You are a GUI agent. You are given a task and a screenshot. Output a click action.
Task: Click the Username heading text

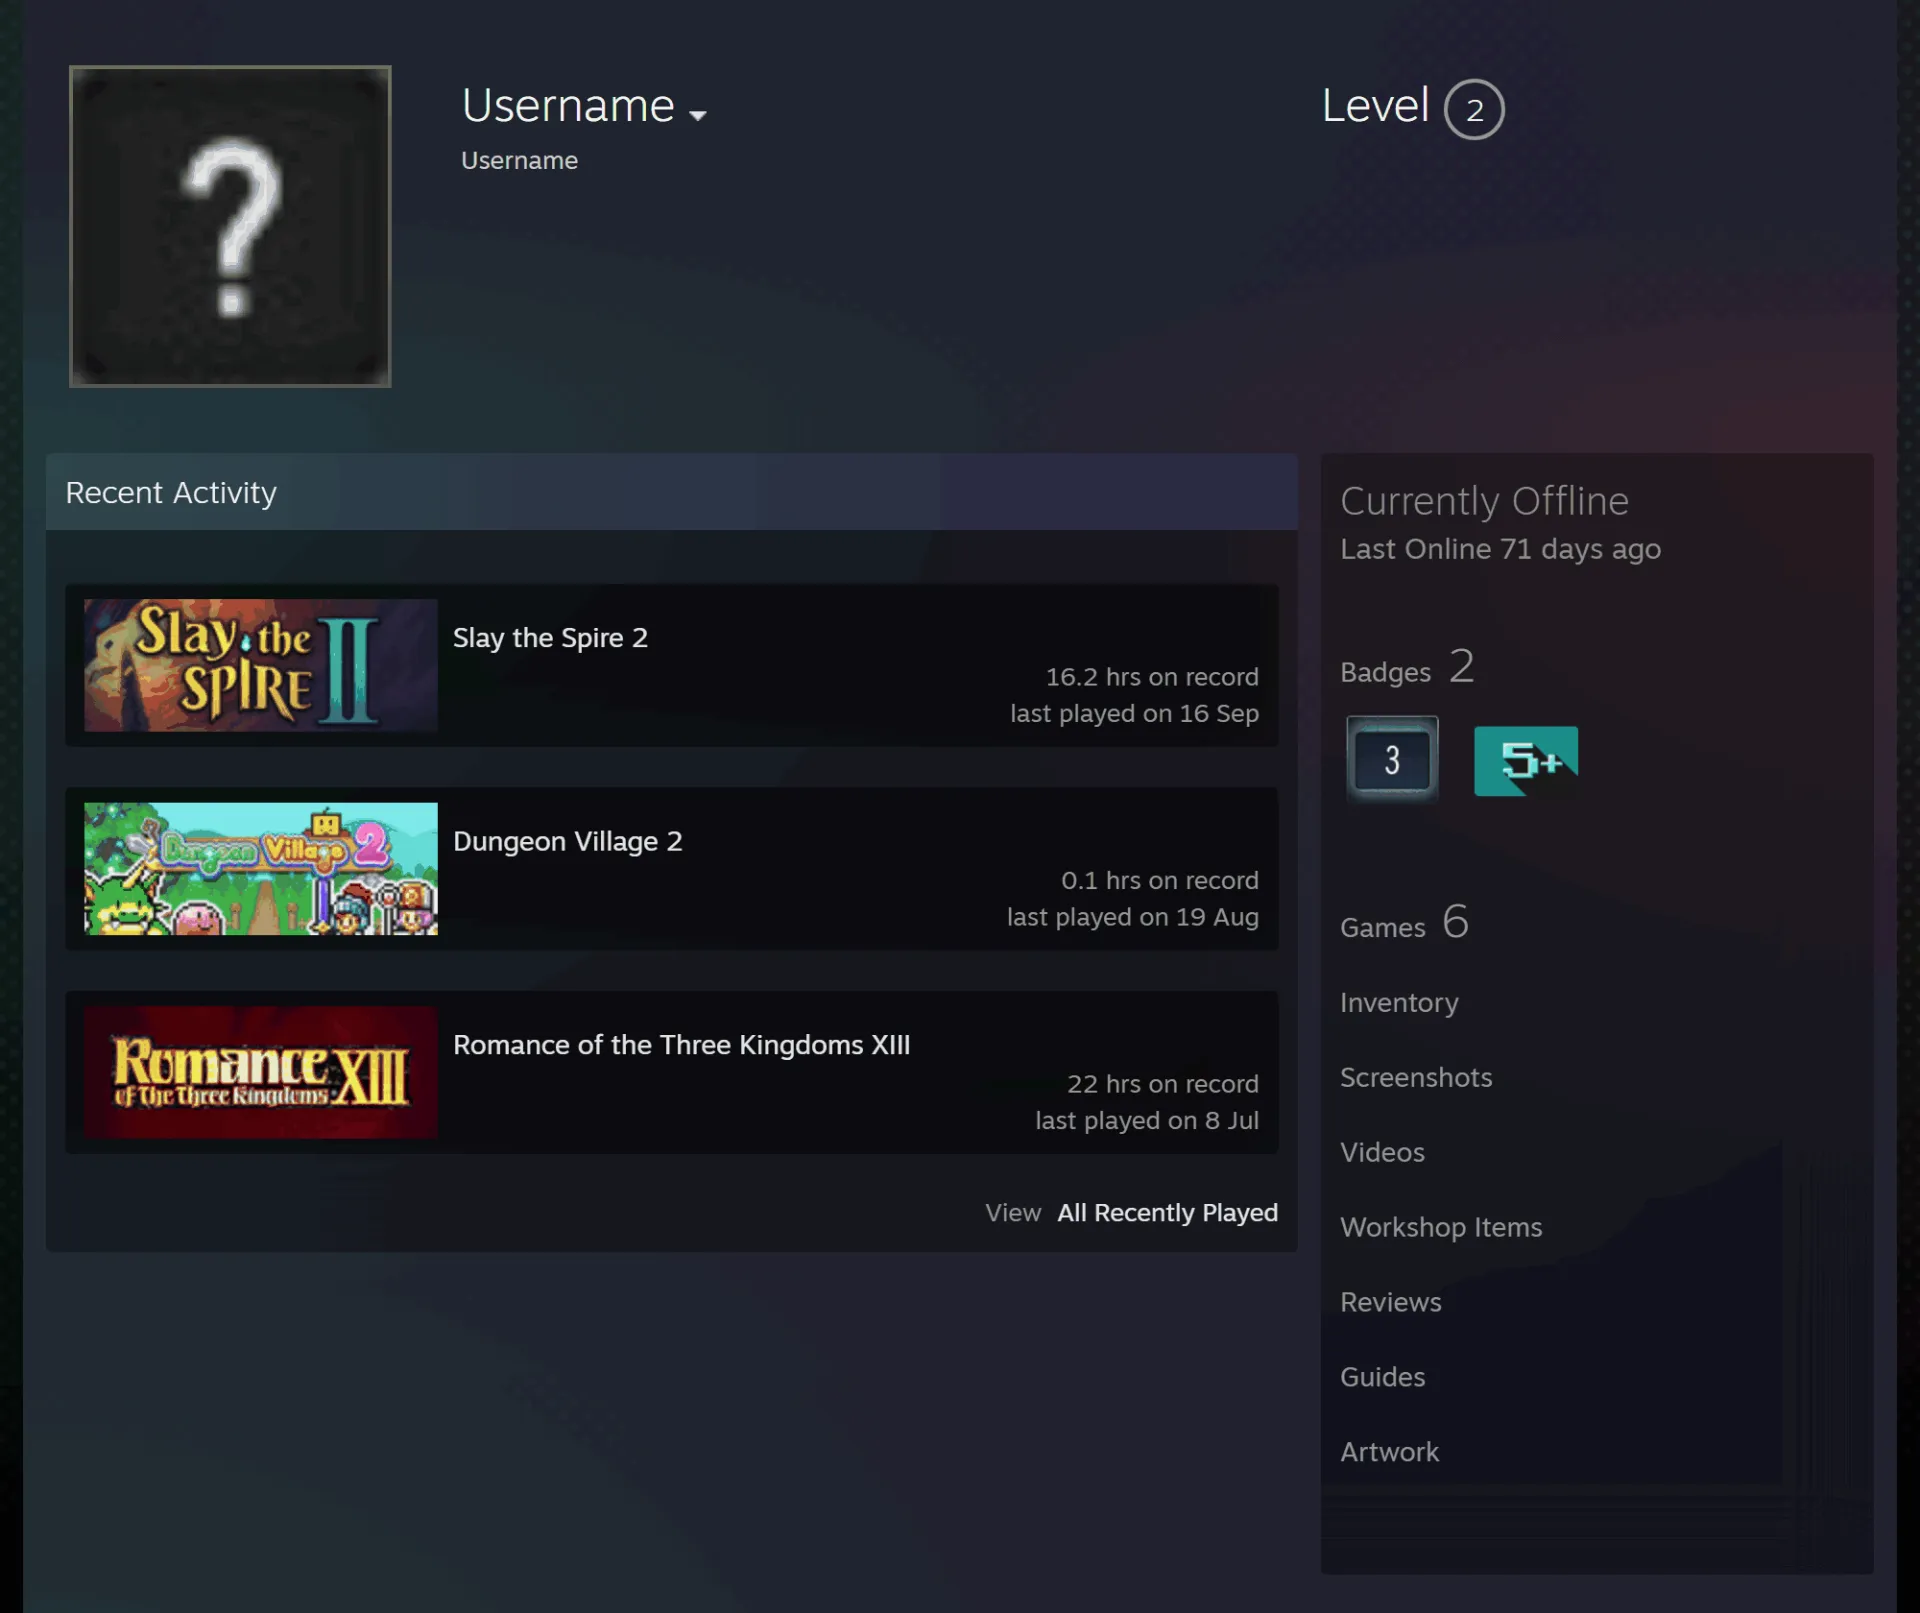point(568,106)
